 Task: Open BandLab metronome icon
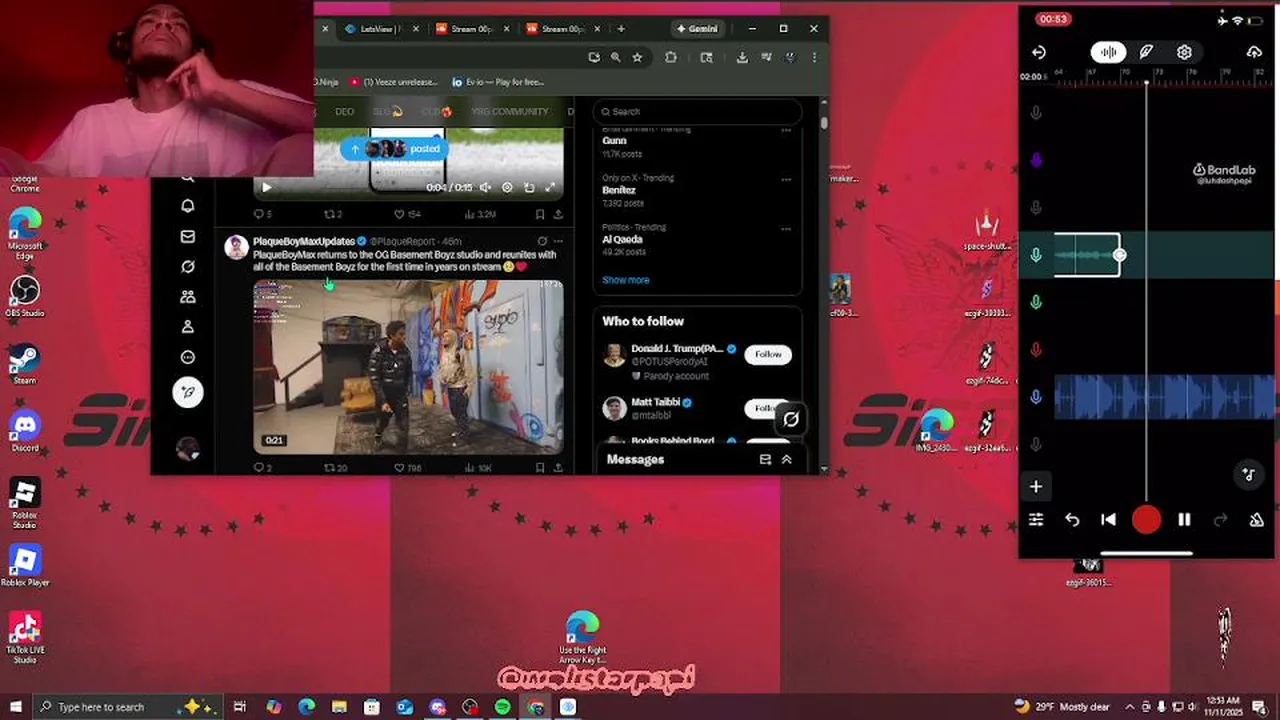click(1256, 520)
